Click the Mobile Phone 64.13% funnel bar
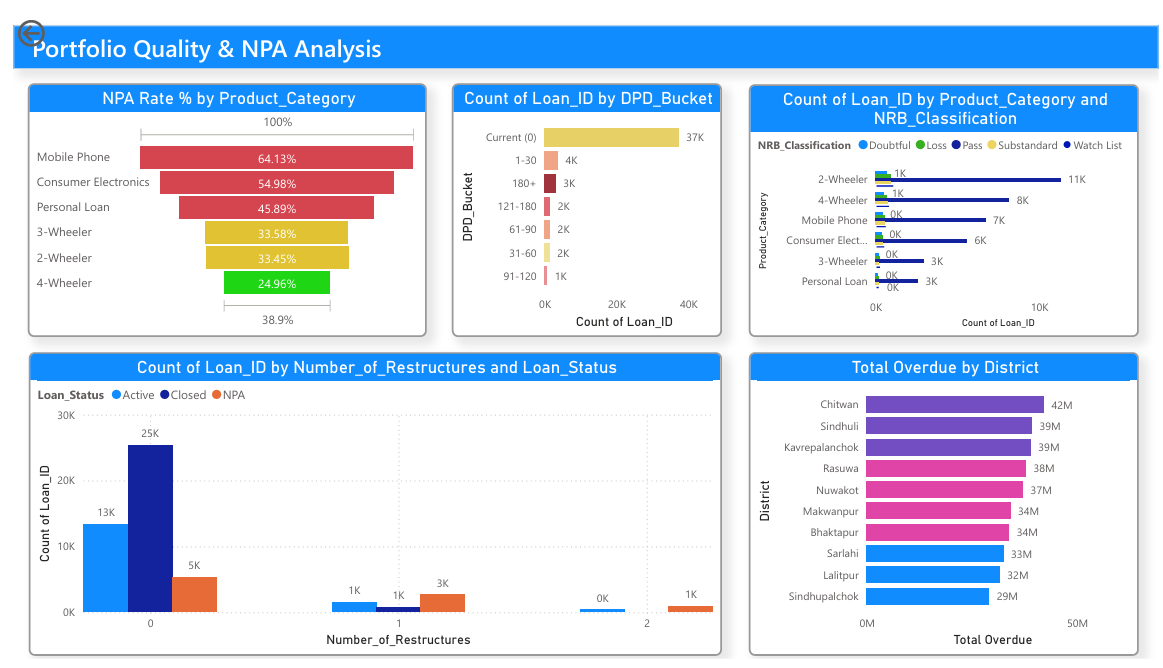 click(x=276, y=158)
